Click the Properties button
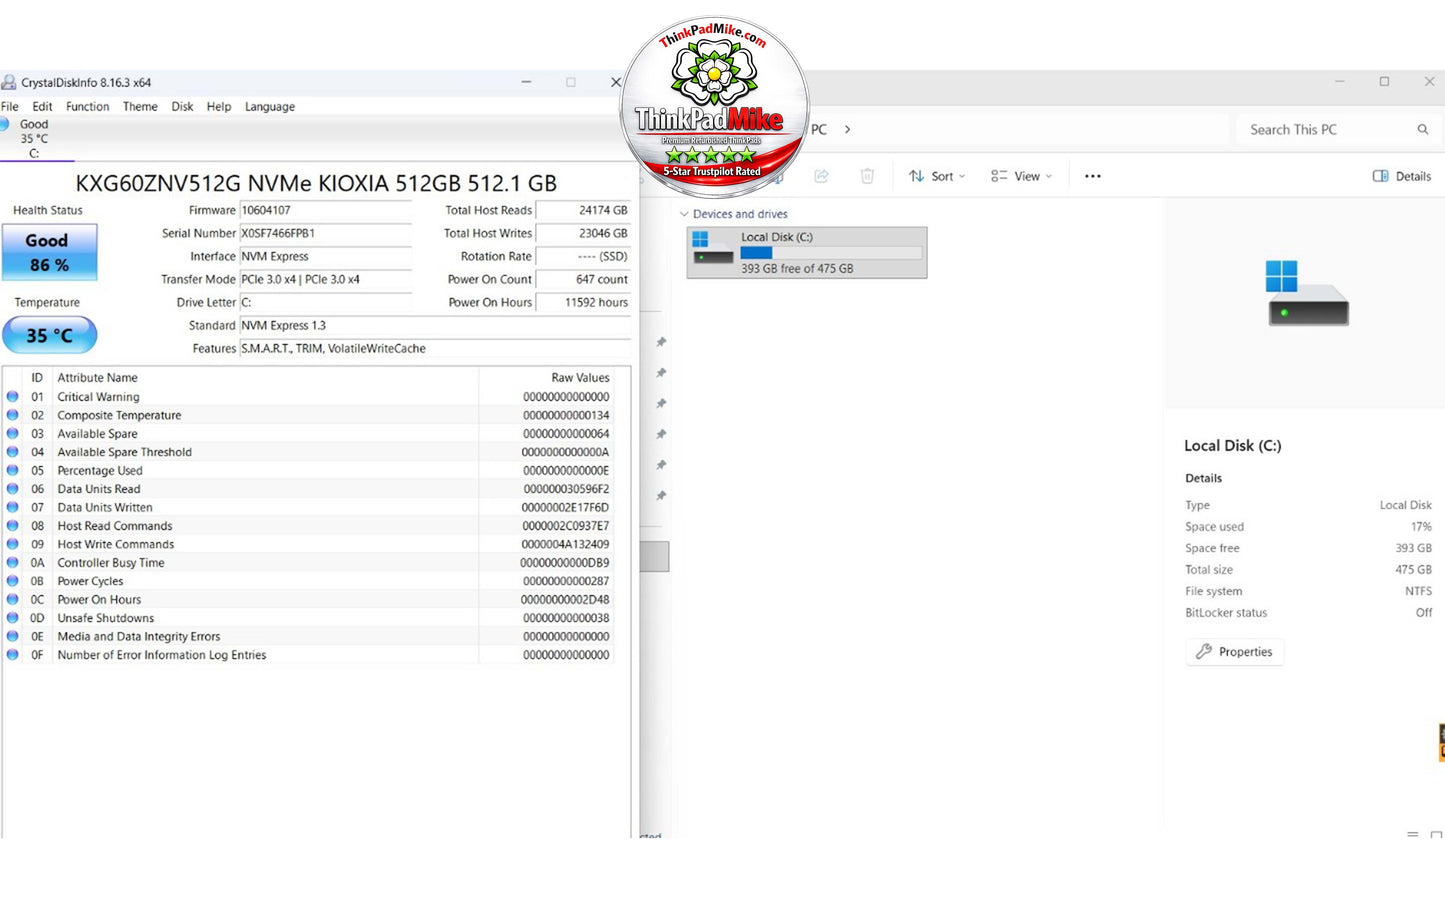The width and height of the screenshot is (1445, 908). 1235,652
